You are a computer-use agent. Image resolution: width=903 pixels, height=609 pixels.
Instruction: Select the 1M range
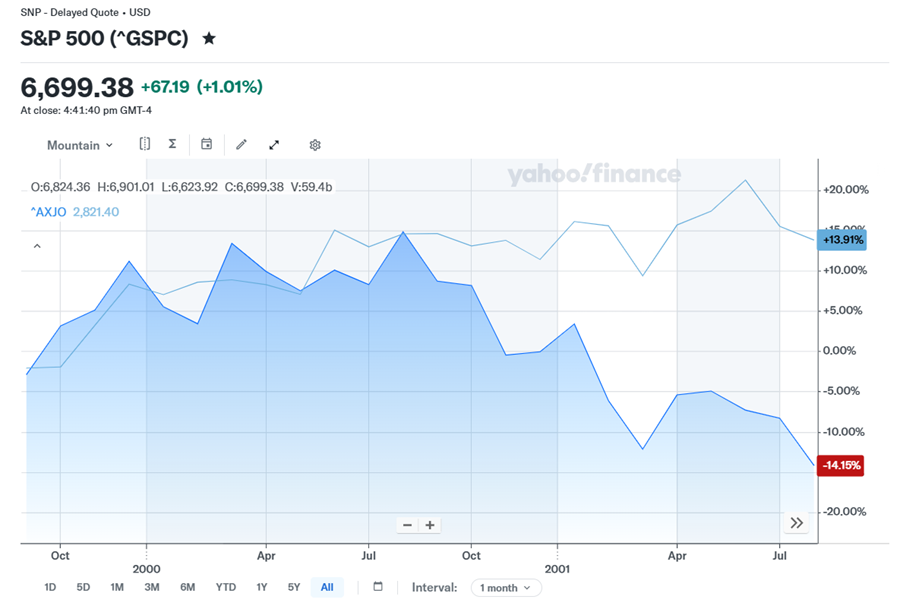[x=117, y=587]
